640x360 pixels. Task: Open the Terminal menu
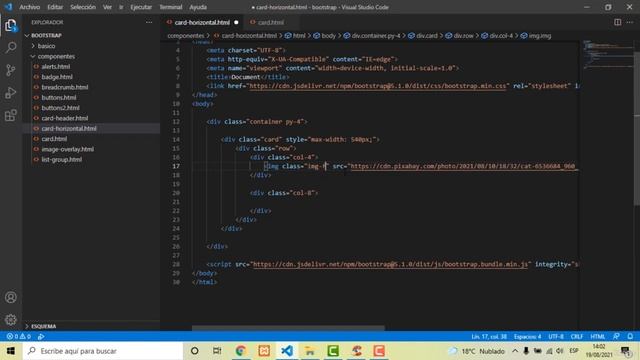pyautogui.click(x=171, y=7)
